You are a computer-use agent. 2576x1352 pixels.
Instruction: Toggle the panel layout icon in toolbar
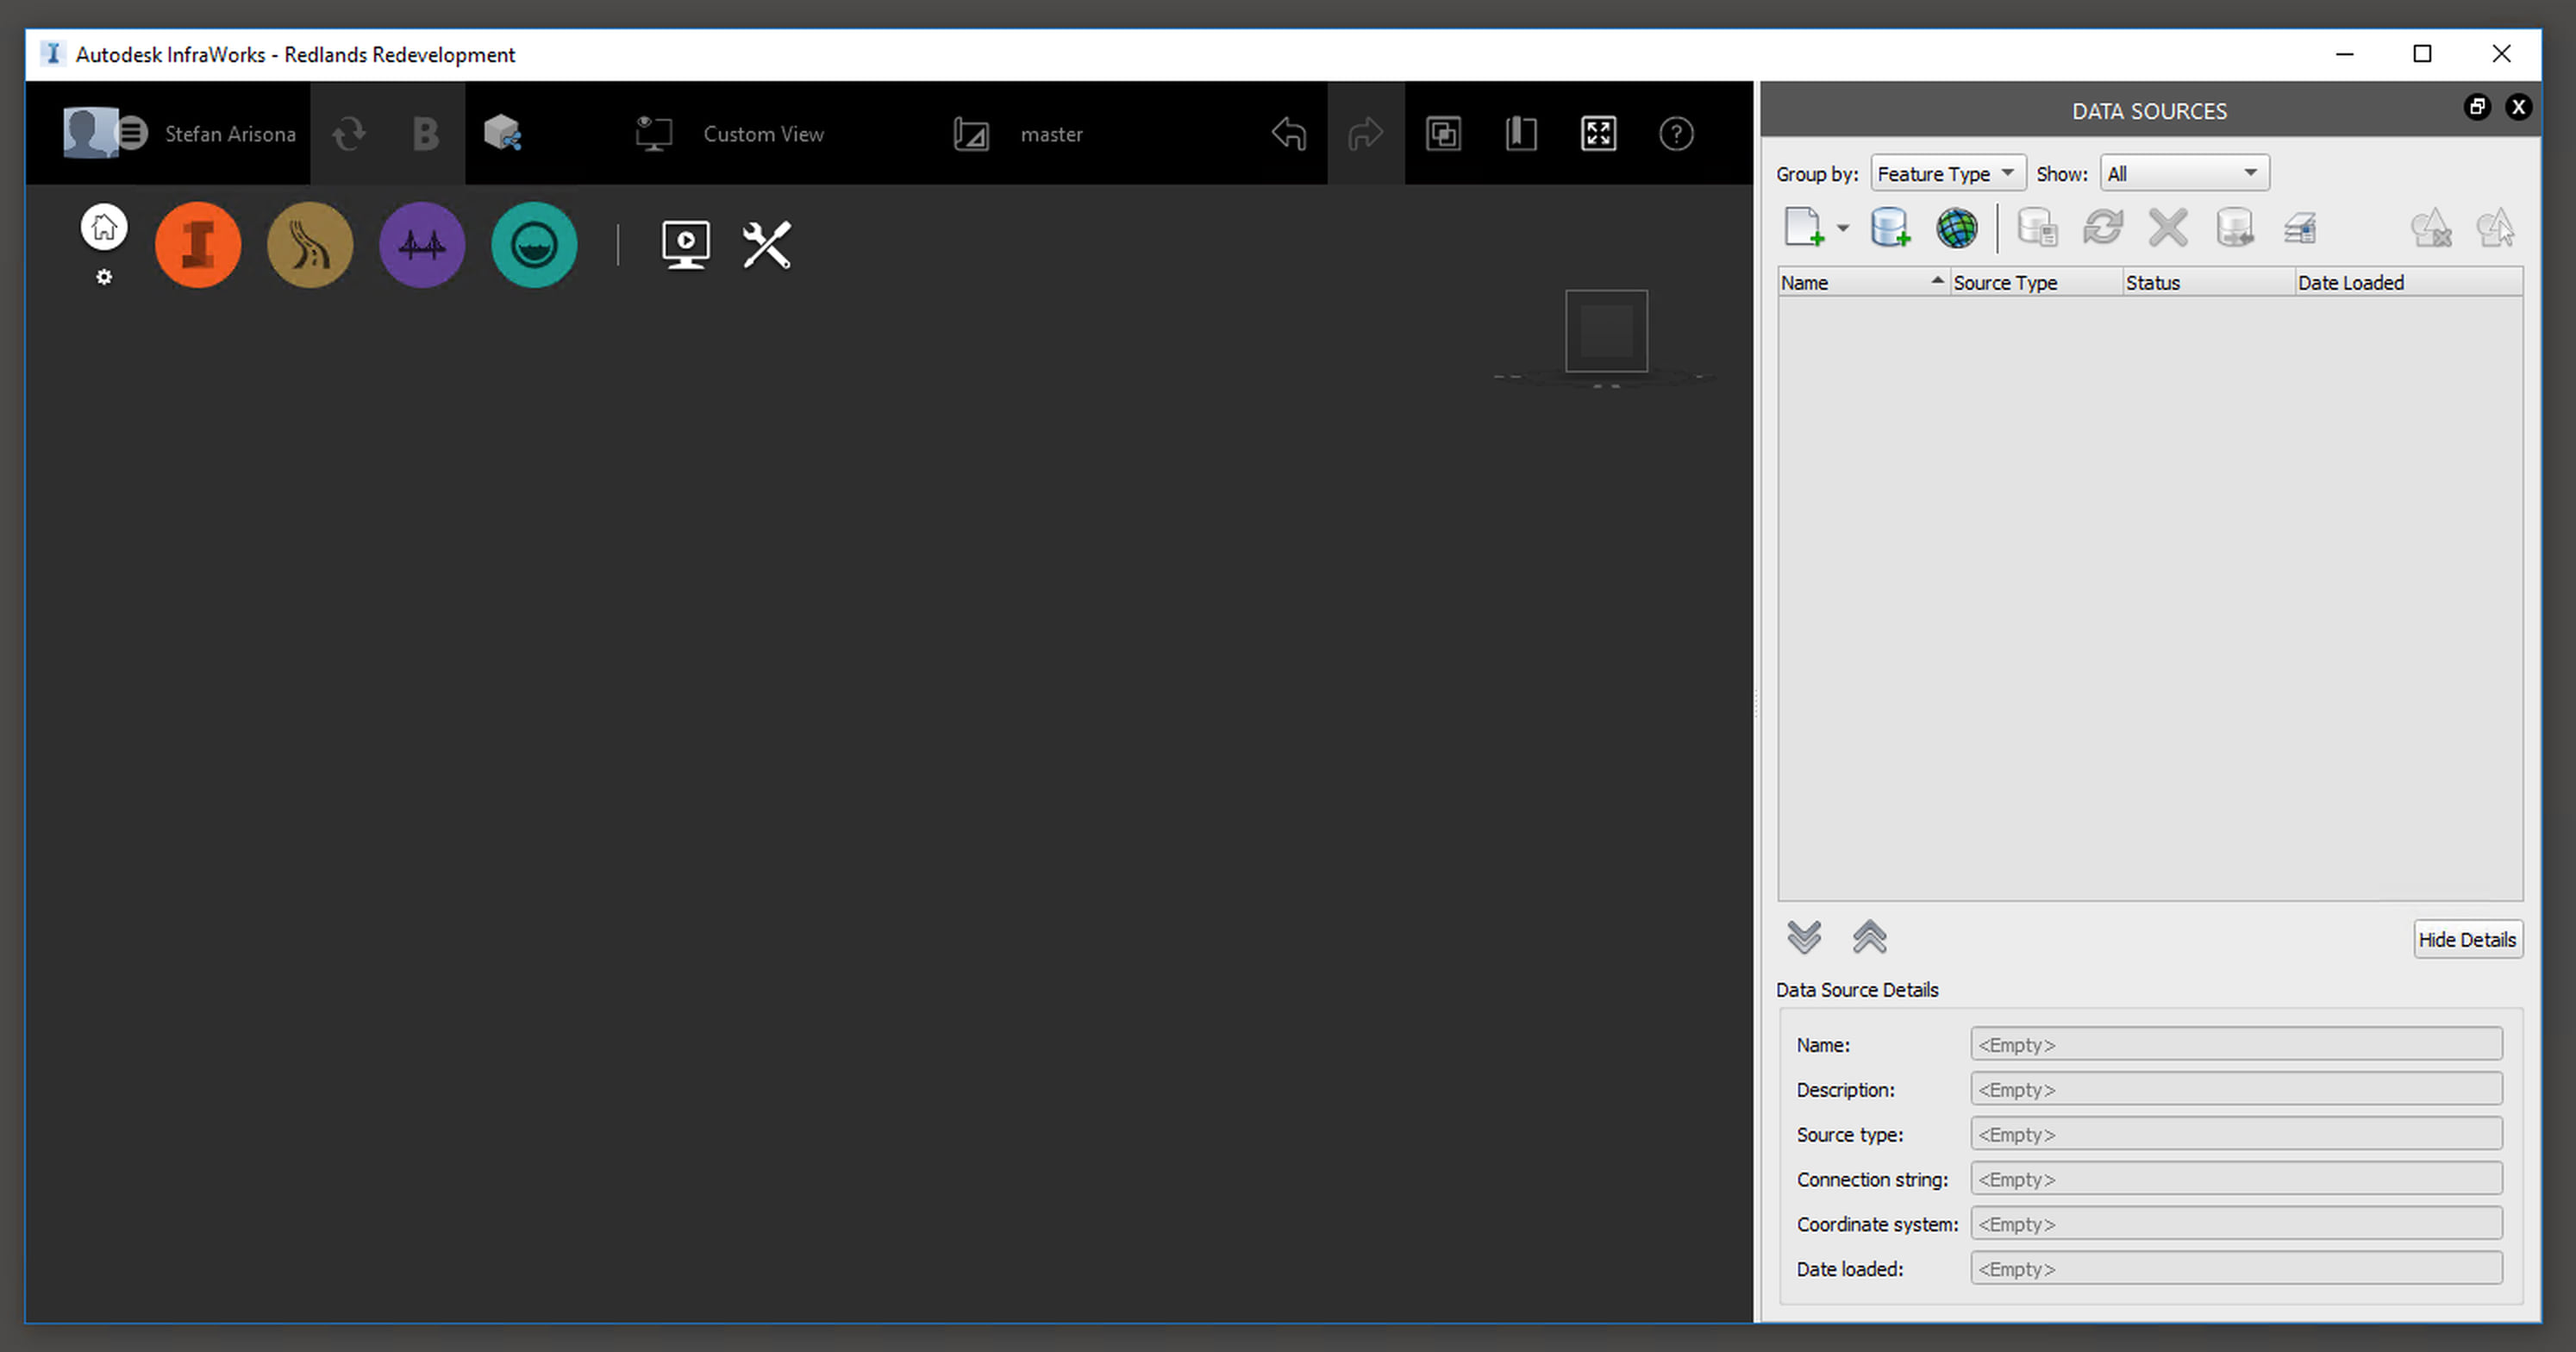point(1521,134)
